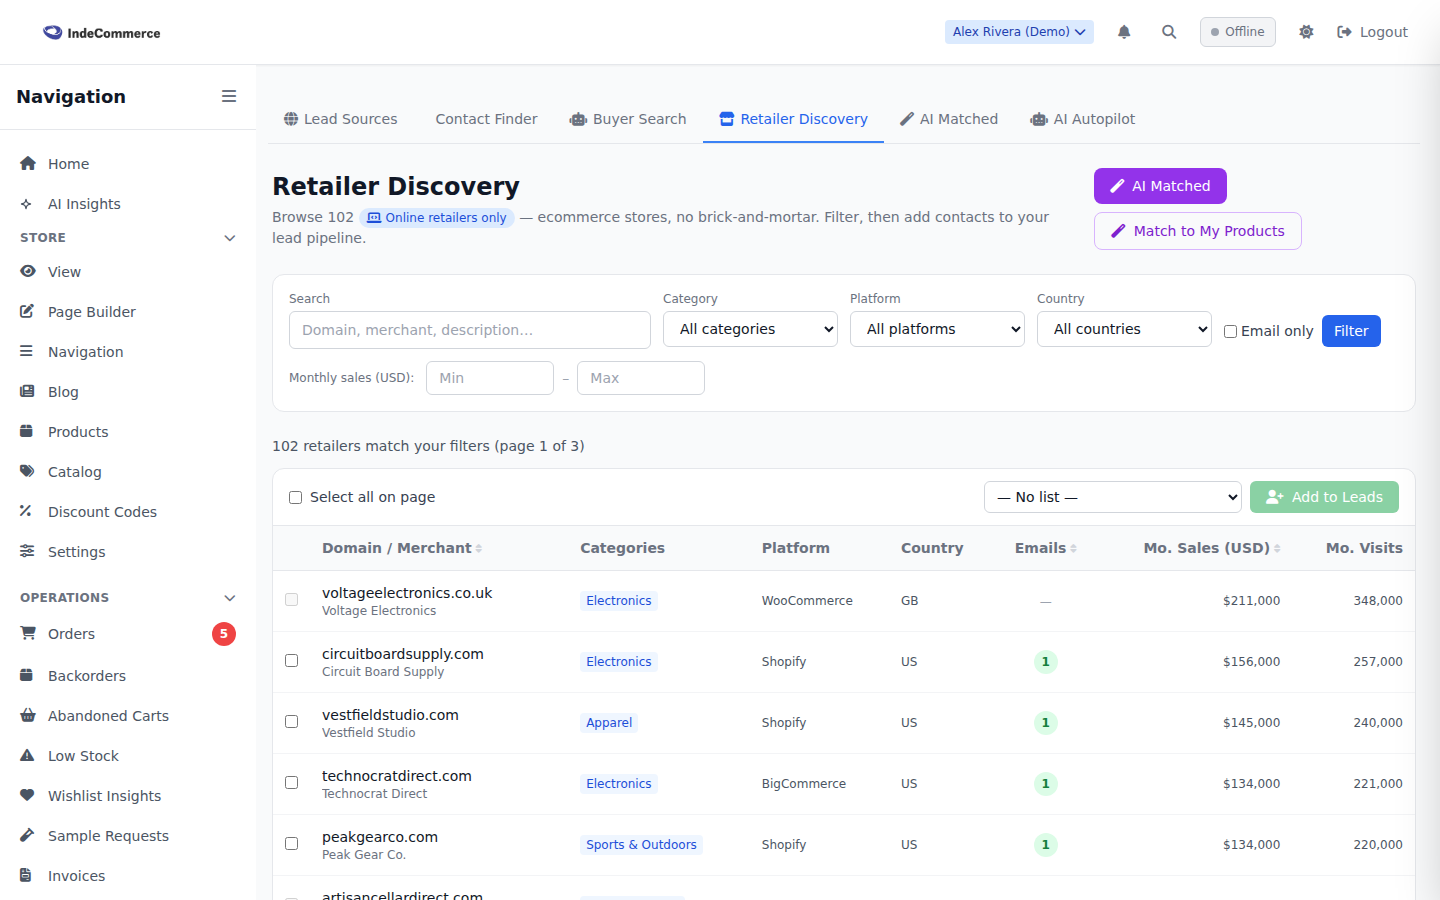
Task: Toggle theme with the sun icon
Action: (1306, 32)
